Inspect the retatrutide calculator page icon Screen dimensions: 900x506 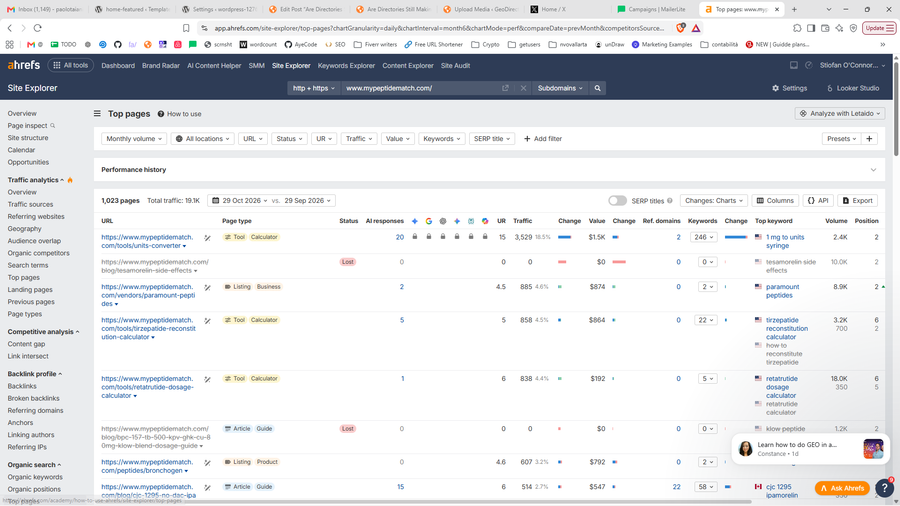click(x=207, y=380)
